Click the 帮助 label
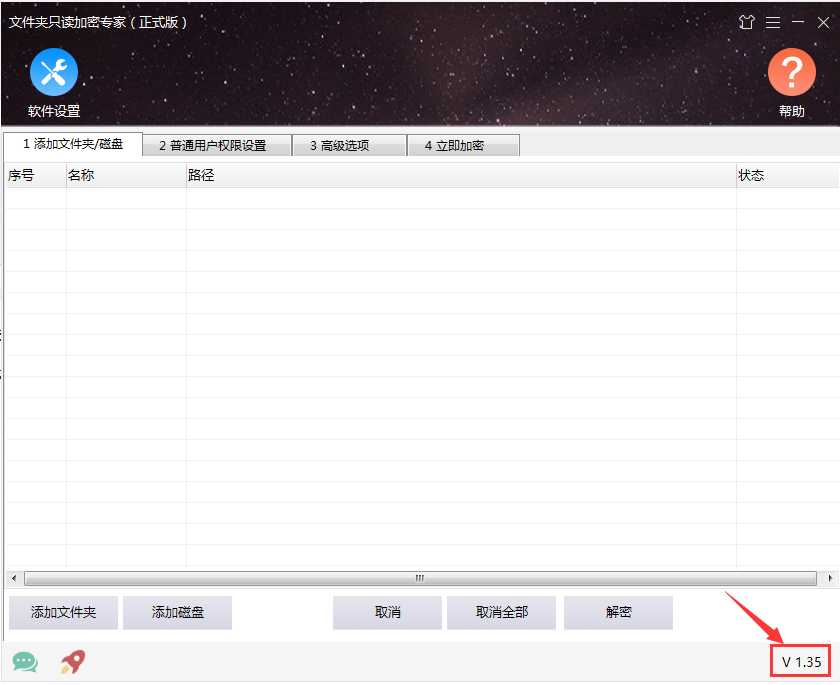The image size is (840, 685). coord(791,111)
